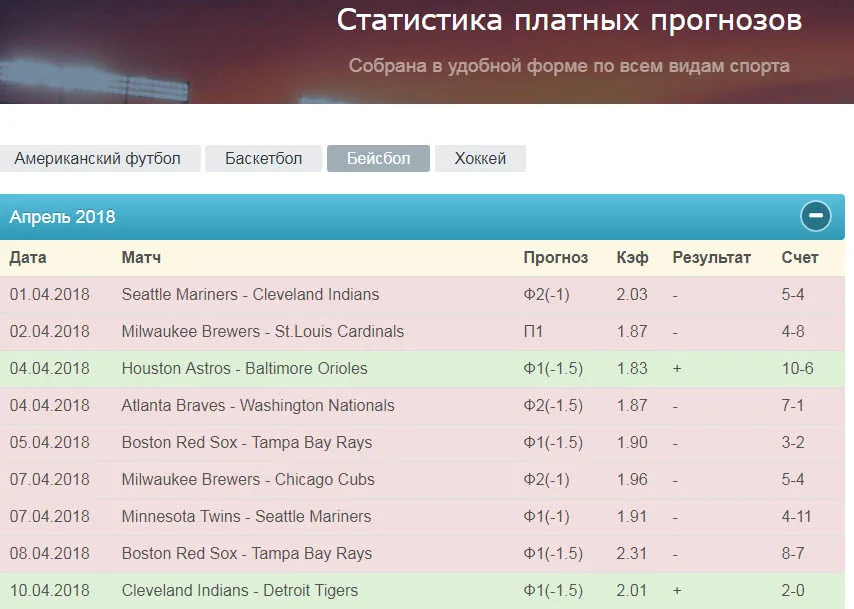The width and height of the screenshot is (854, 609).
Task: Click the 2.31 coefficient value
Action: tap(632, 553)
